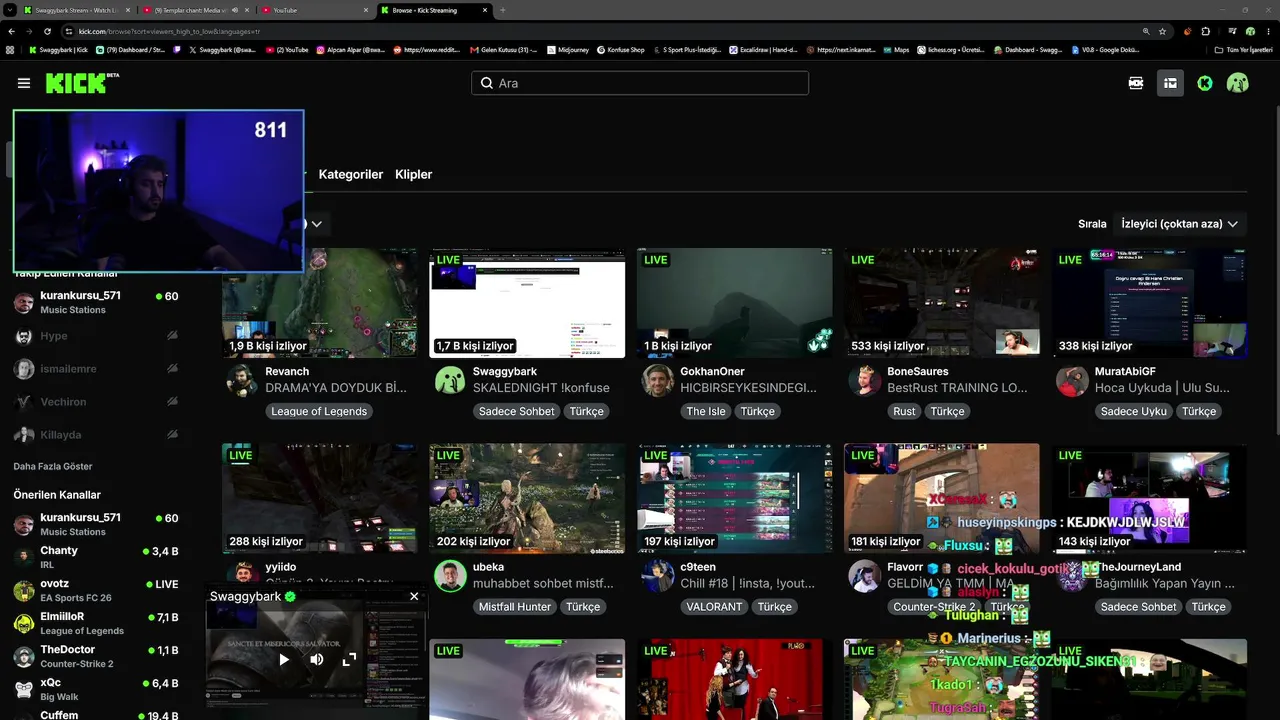This screenshot has height=720, width=1280.
Task: Open a new browser tab
Action: (502, 10)
